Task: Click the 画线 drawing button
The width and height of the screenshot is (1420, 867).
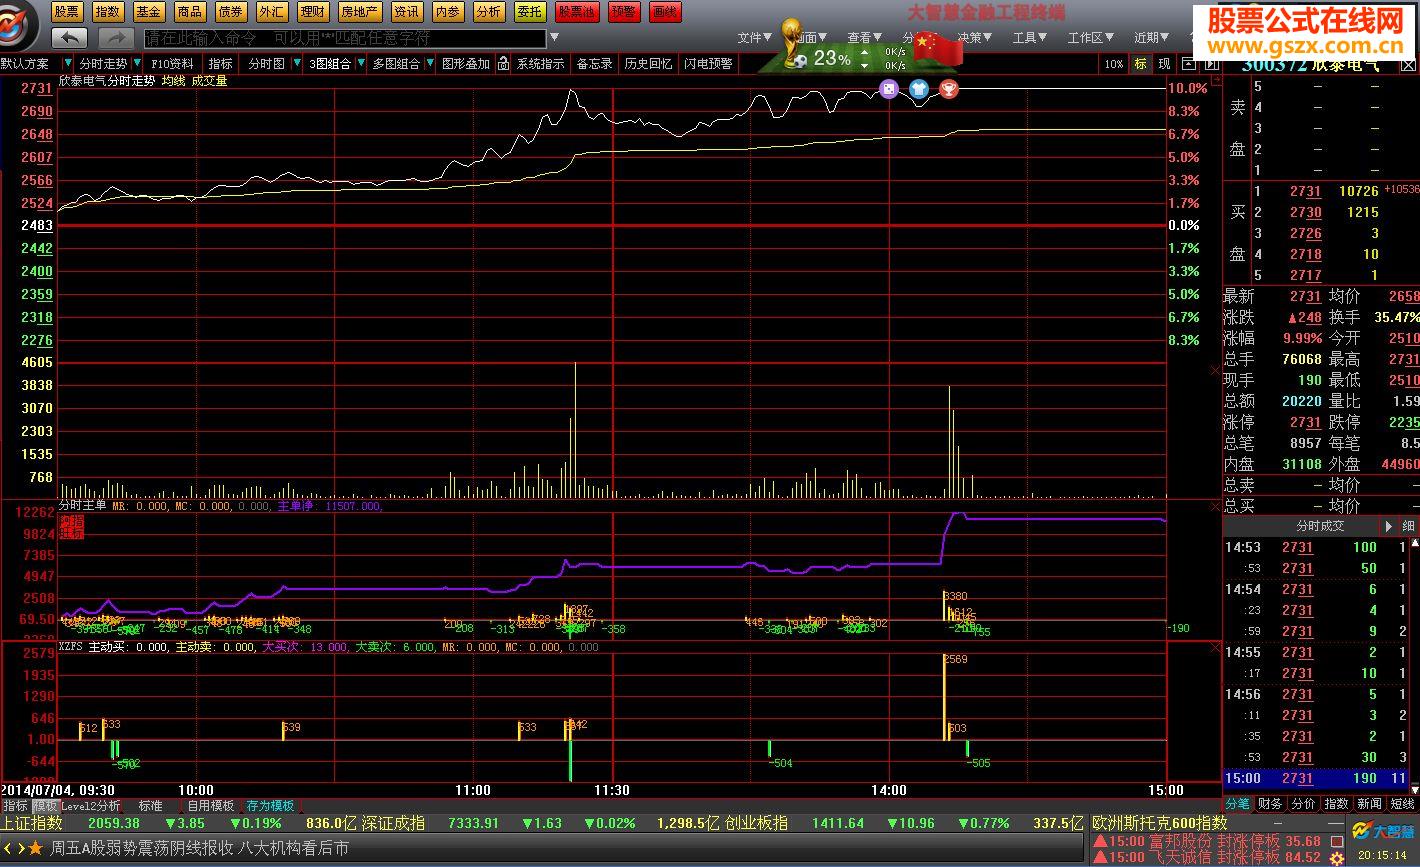Action: tap(664, 12)
